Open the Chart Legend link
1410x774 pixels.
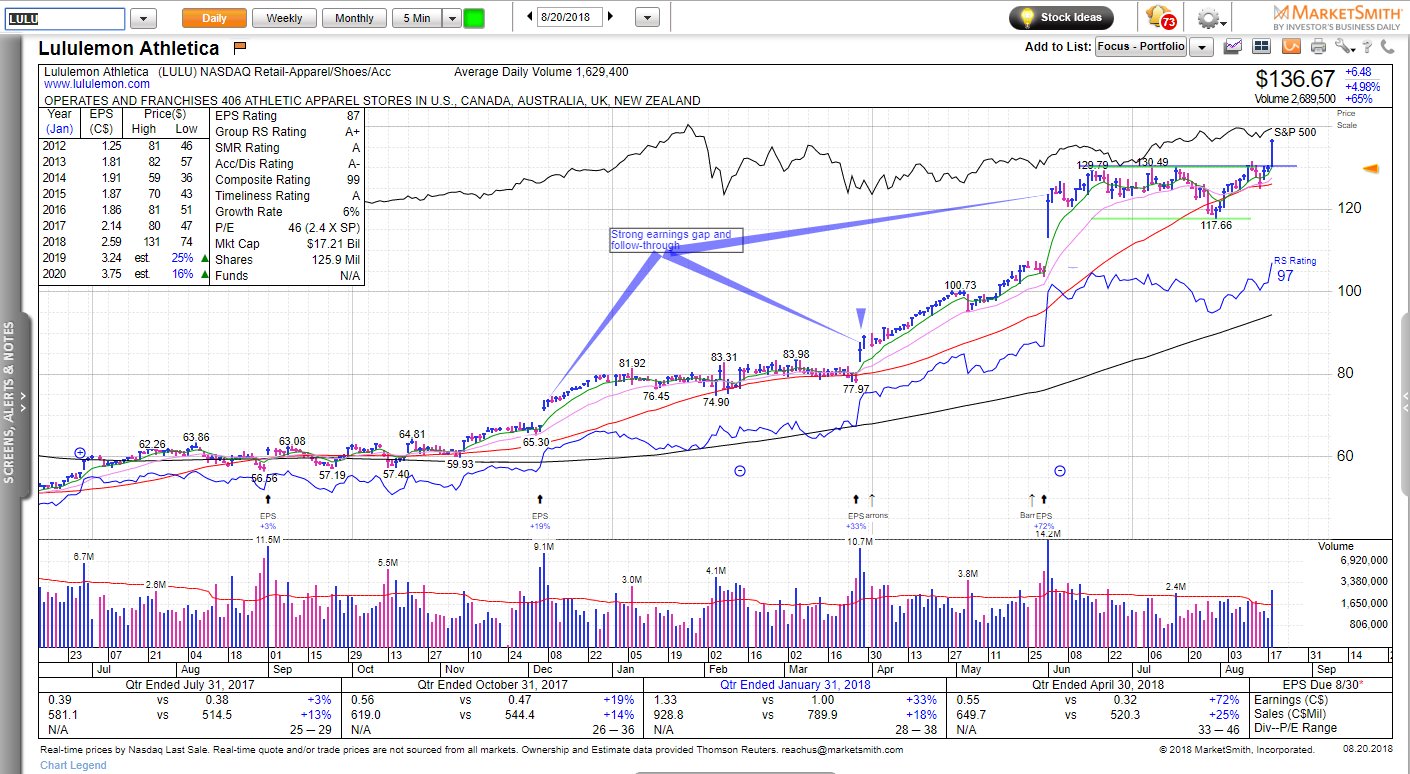[x=72, y=766]
